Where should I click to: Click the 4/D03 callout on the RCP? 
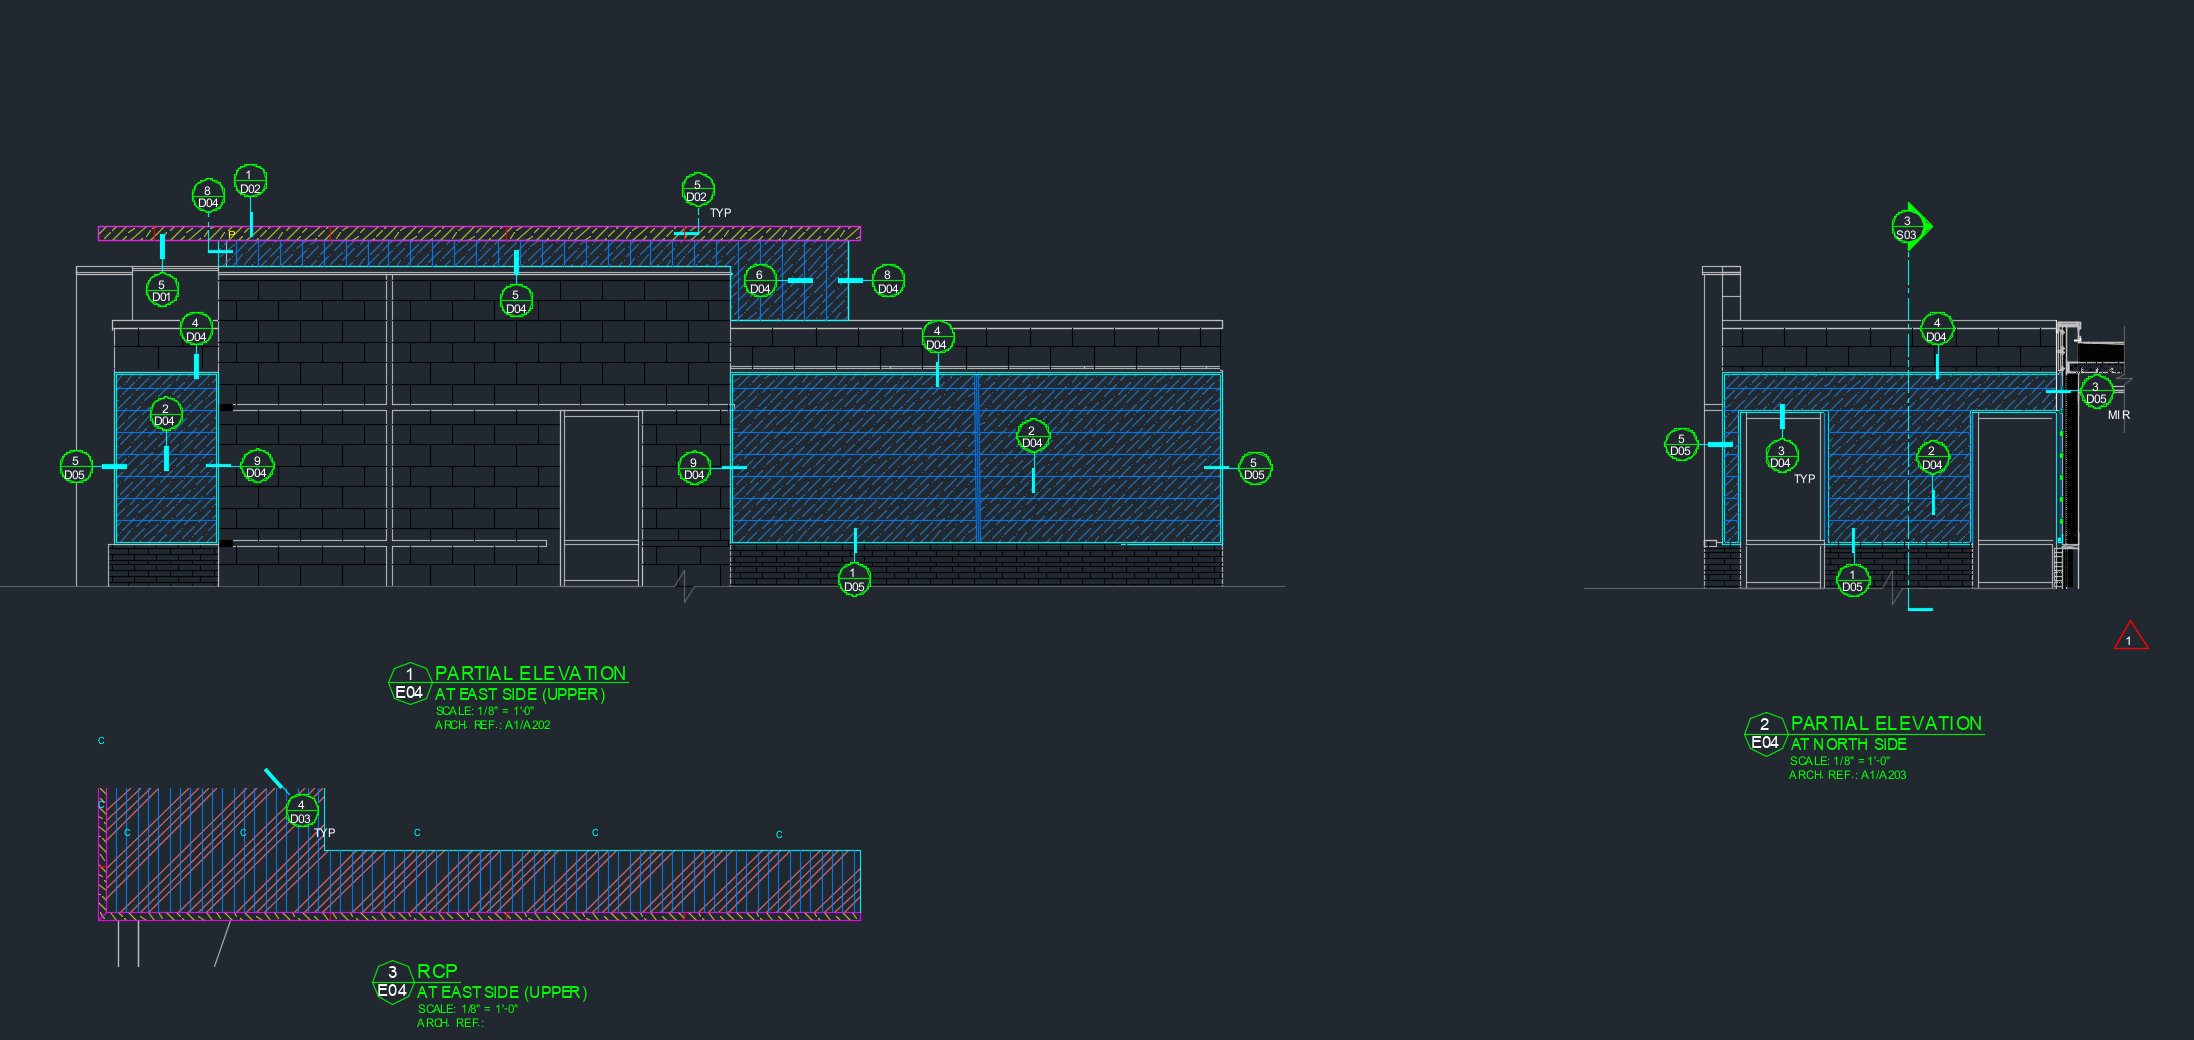[x=301, y=811]
